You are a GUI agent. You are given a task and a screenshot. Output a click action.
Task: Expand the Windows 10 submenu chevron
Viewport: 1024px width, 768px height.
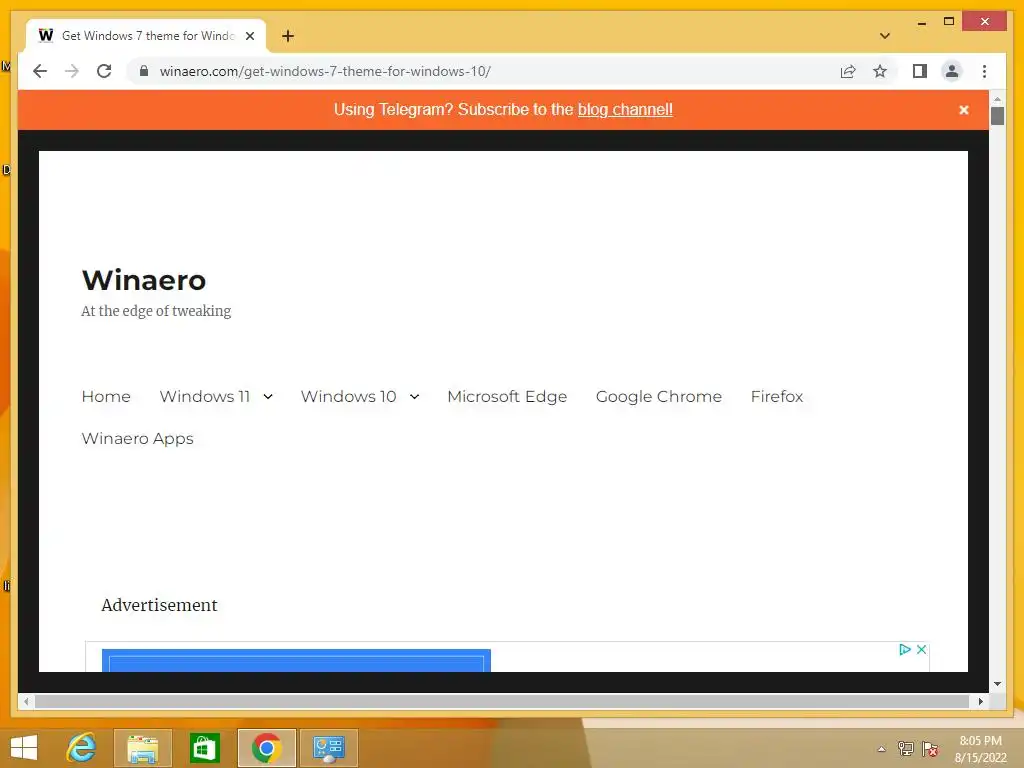[x=414, y=396]
